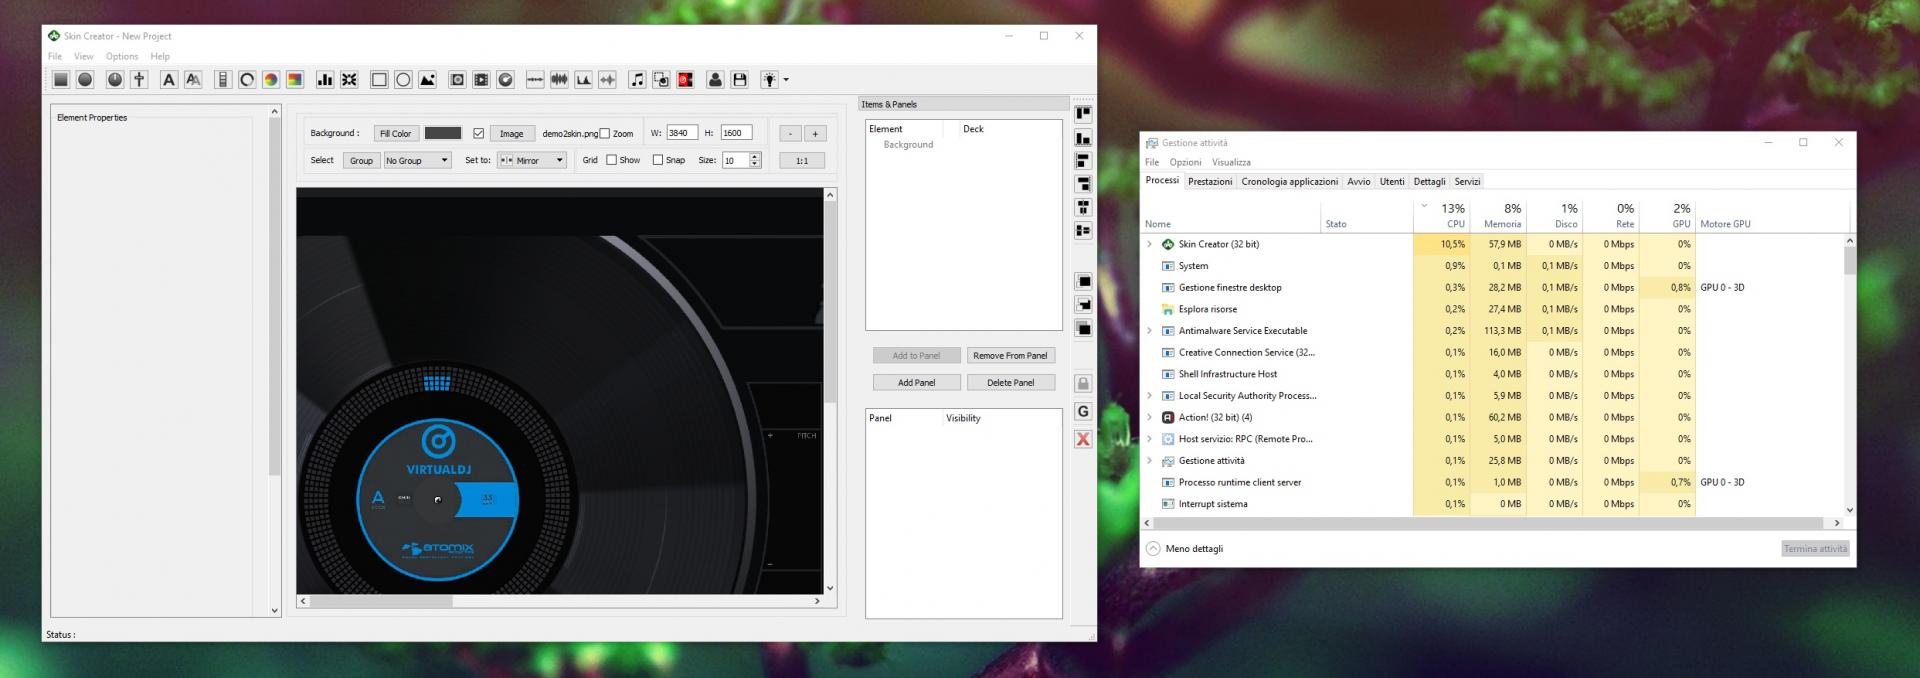1920x678 pixels.
Task: Collapse details with Meno dettagli
Action: click(1185, 549)
